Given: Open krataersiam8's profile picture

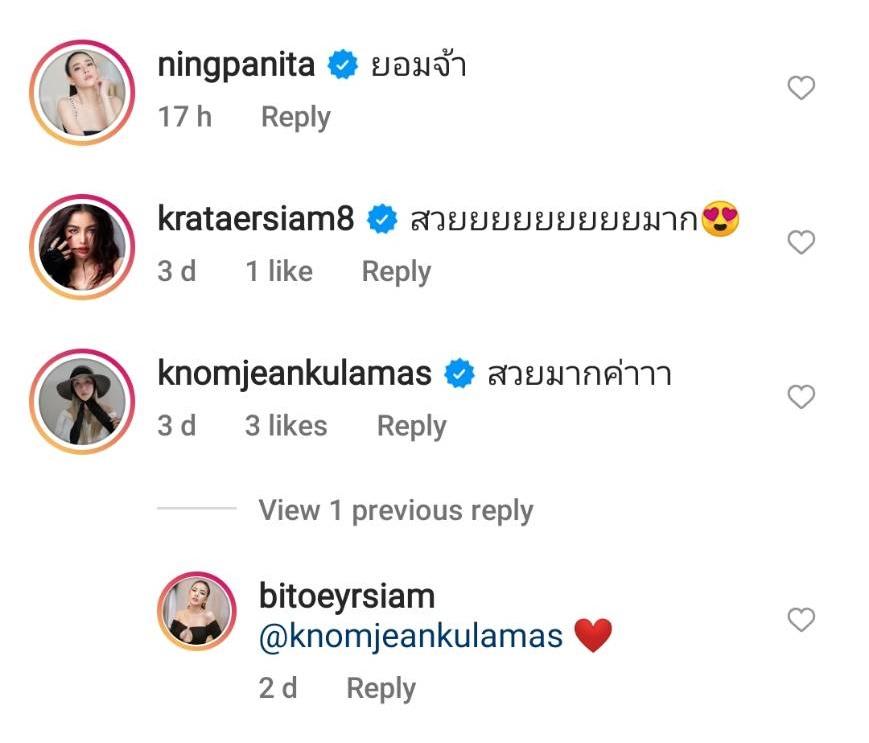Looking at the screenshot, I should coord(83,247).
